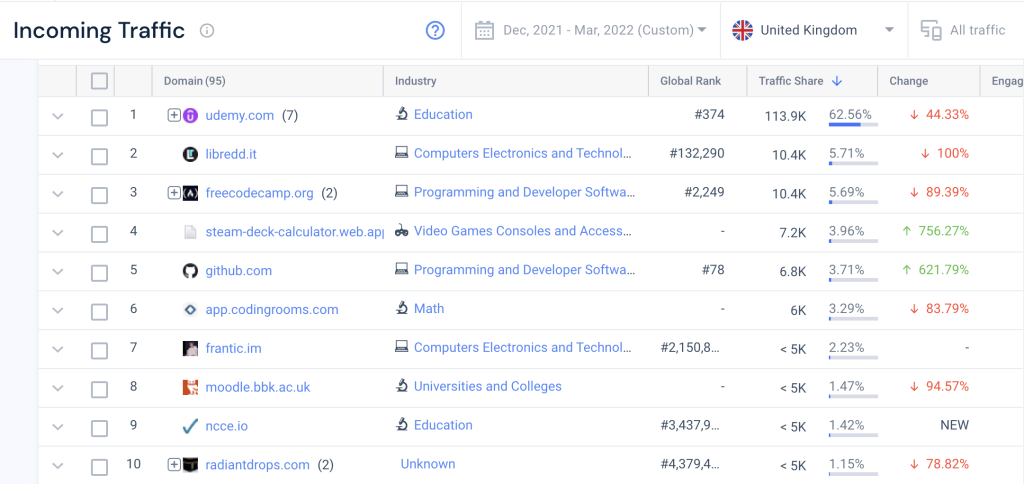The height and width of the screenshot is (484, 1024).
Task: Open the freecodecamp.org domain link
Action: click(259, 193)
